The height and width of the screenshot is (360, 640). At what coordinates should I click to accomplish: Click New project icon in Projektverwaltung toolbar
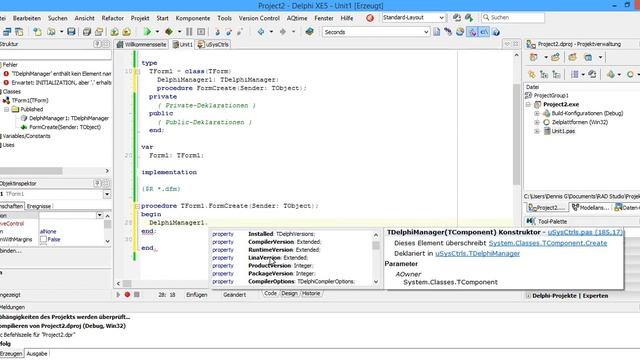534,58
